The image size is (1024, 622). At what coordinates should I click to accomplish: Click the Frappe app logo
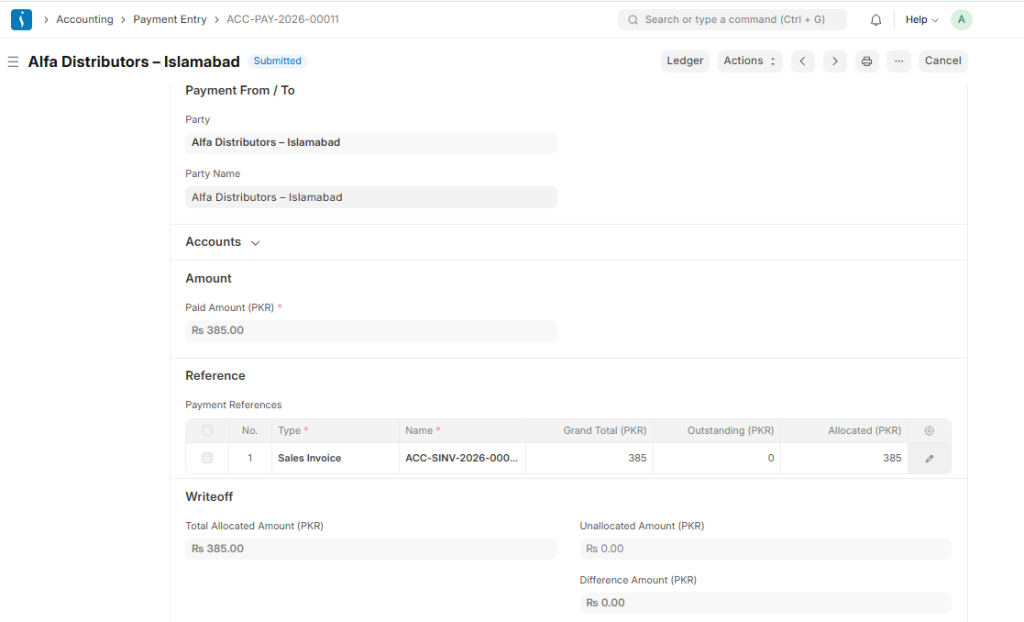pyautogui.click(x=21, y=19)
